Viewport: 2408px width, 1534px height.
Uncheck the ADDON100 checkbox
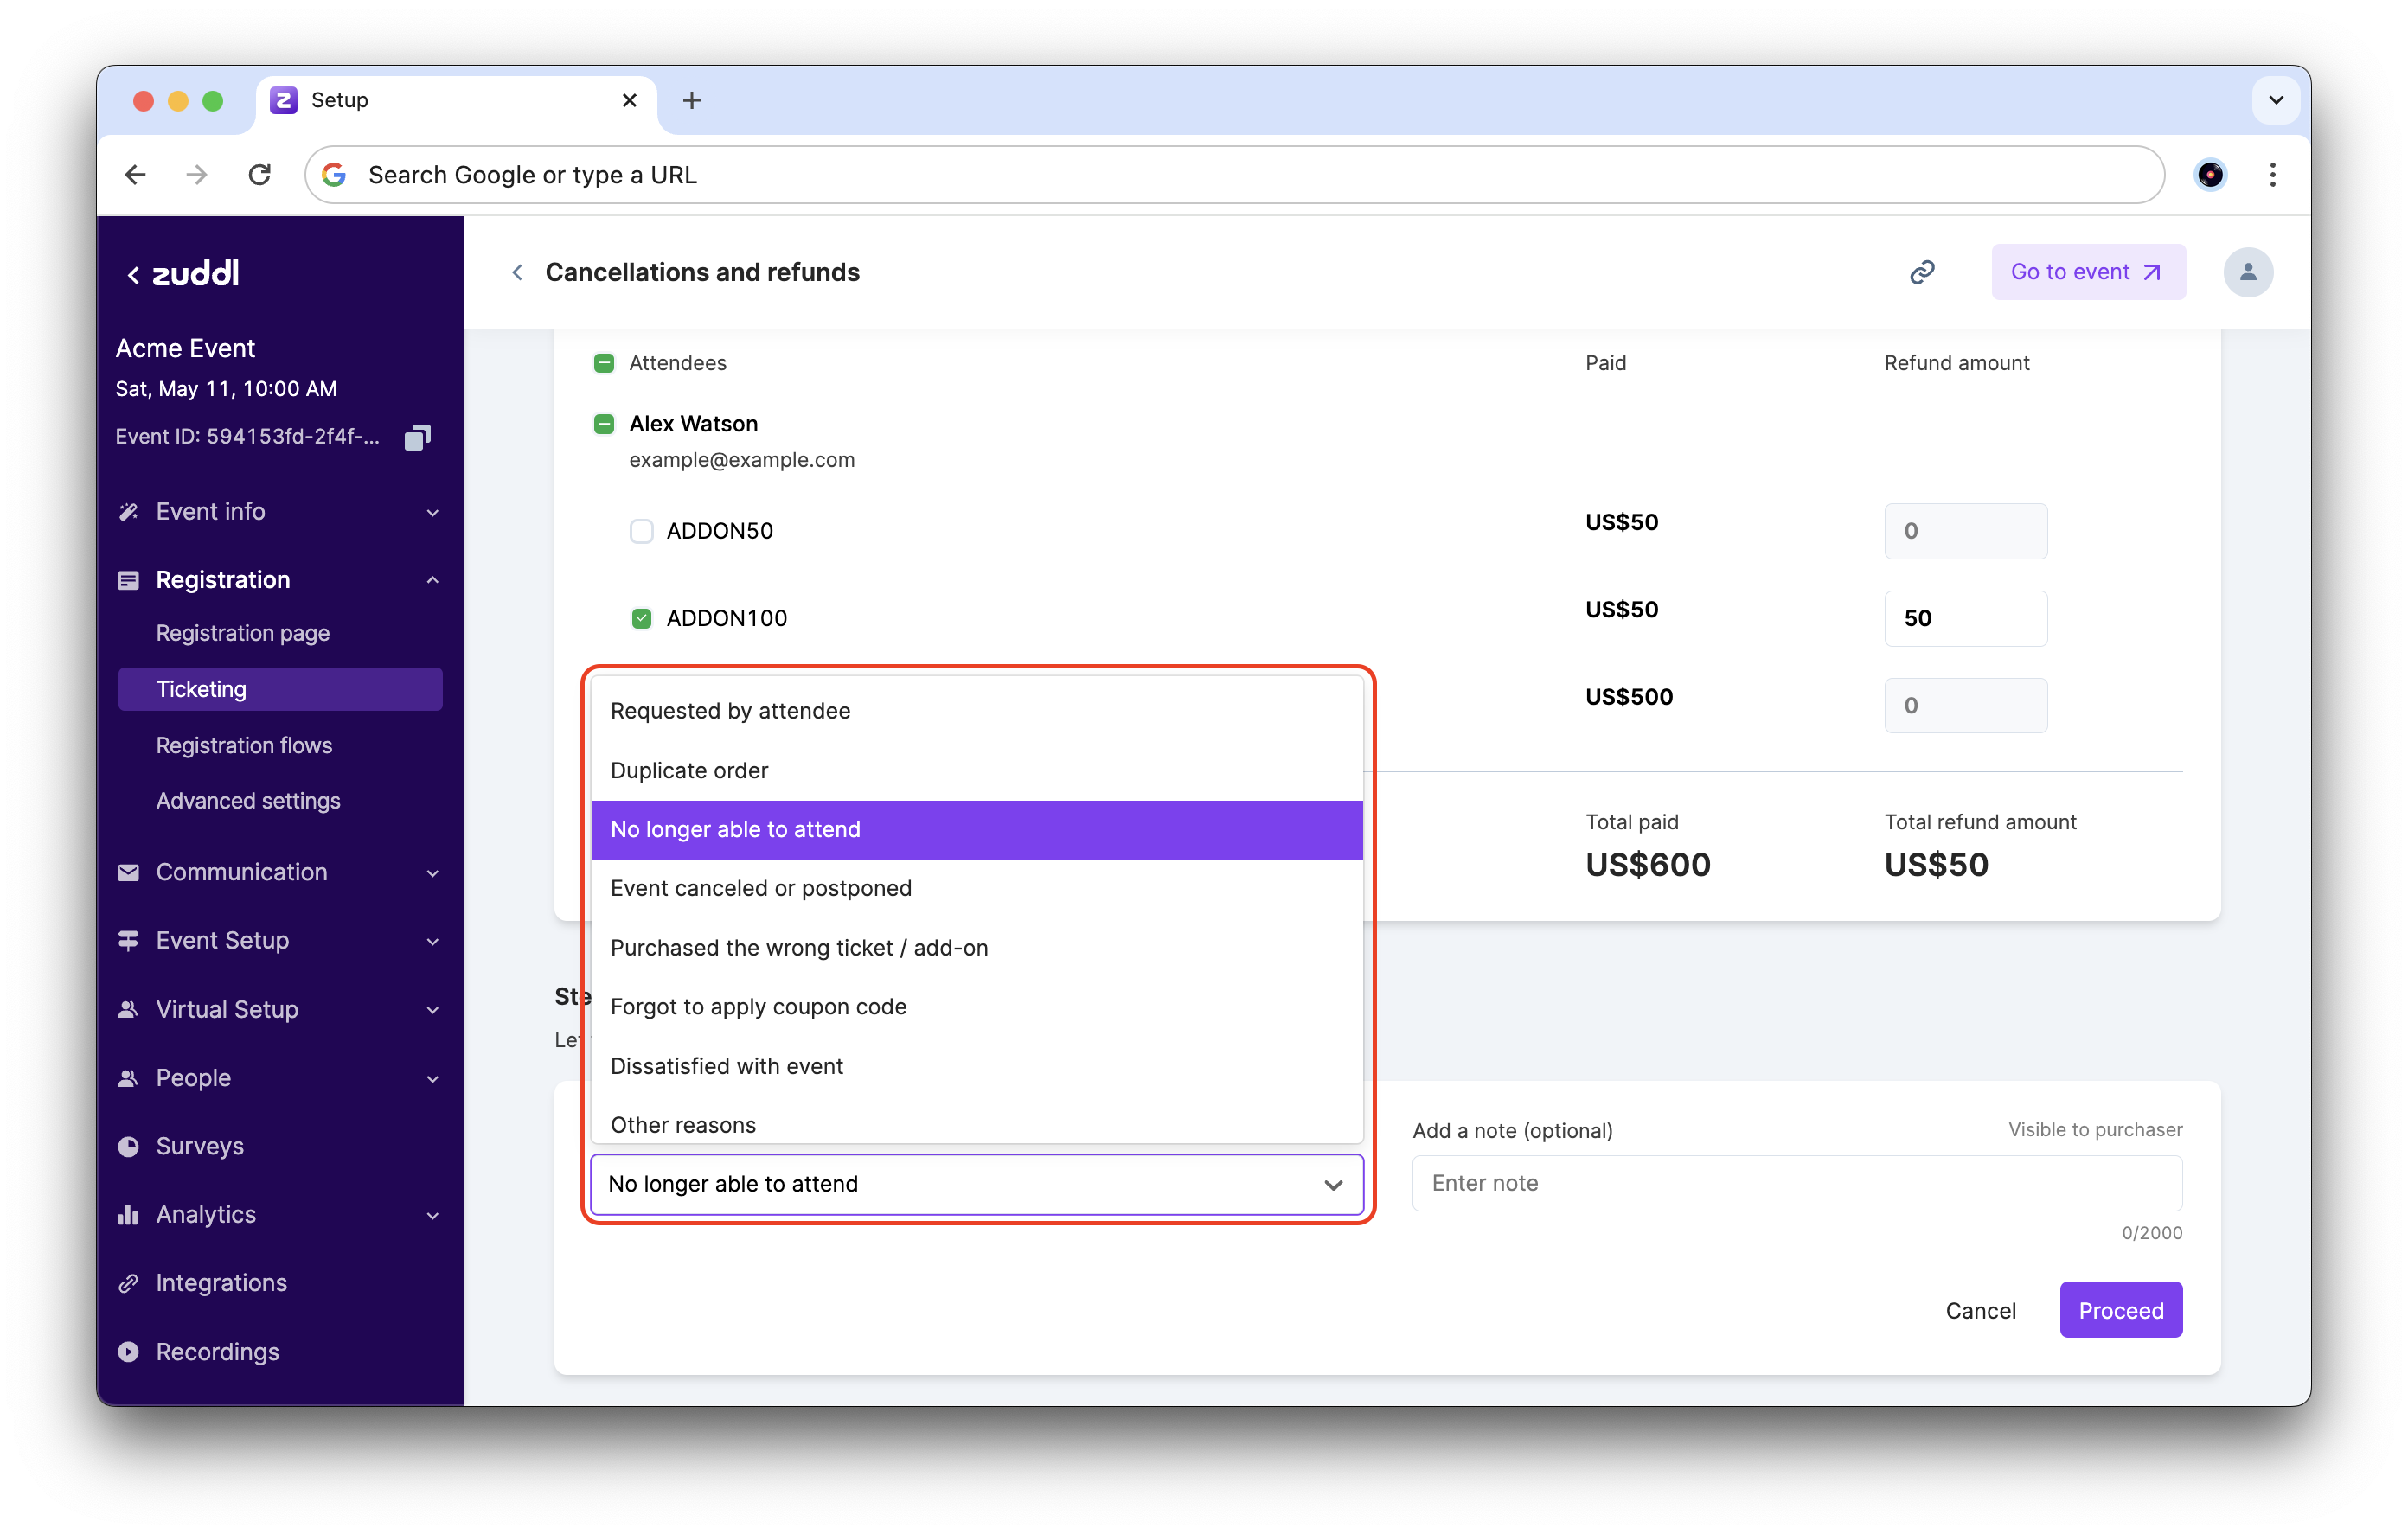click(x=641, y=618)
